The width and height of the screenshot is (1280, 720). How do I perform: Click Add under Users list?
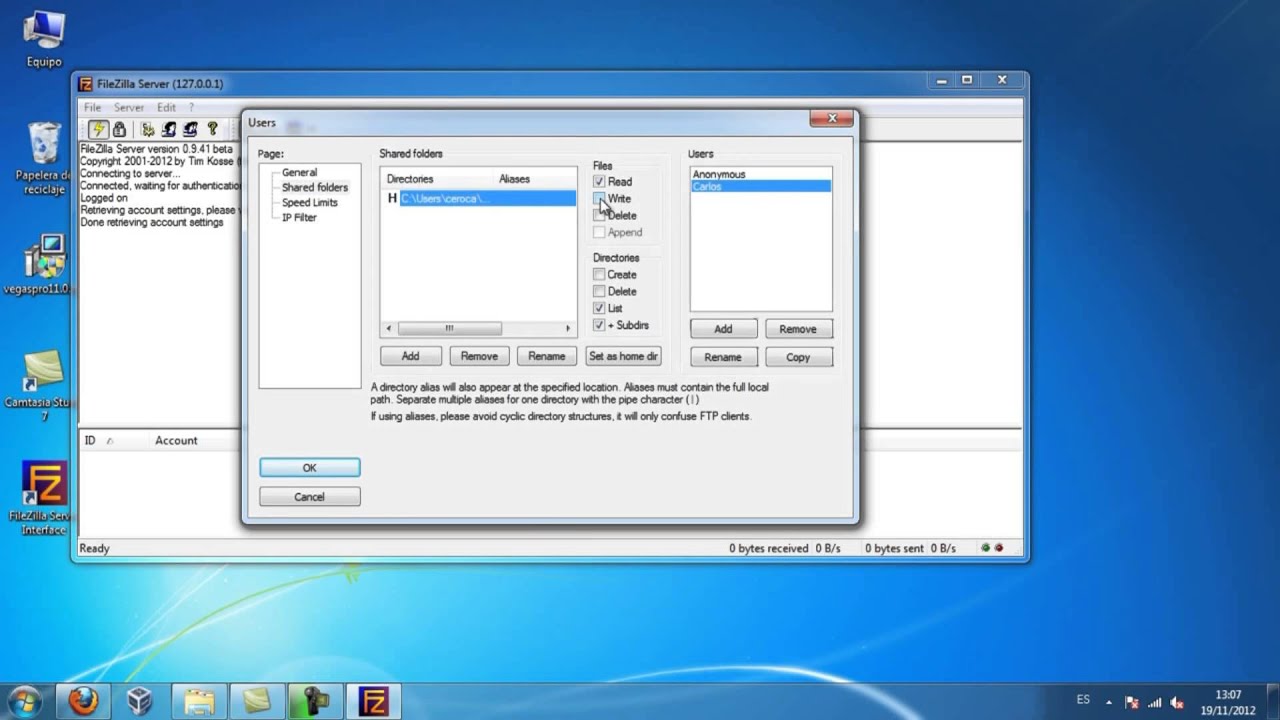click(723, 329)
